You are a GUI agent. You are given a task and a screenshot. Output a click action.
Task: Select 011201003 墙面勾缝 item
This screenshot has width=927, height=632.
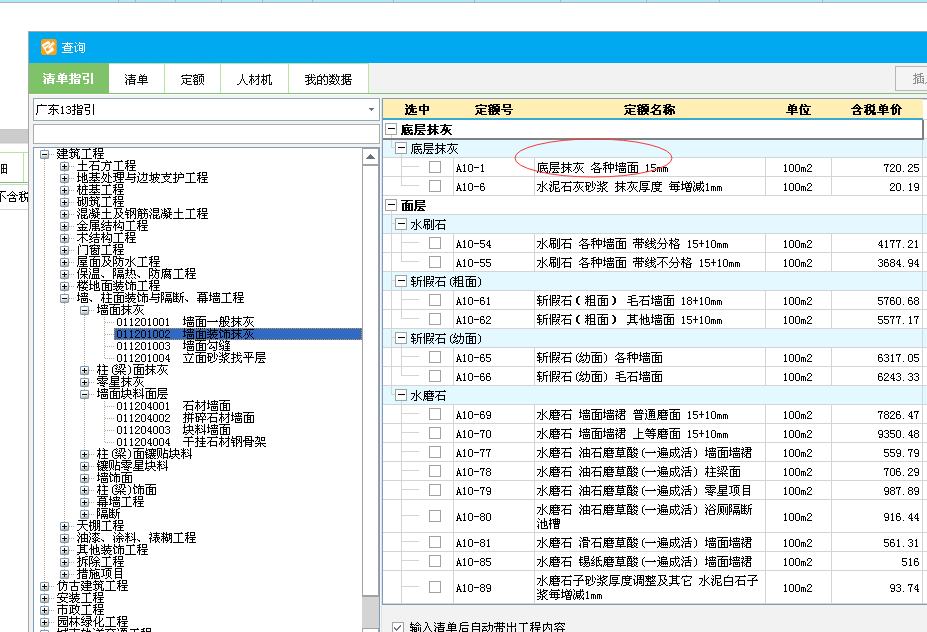pos(173,346)
